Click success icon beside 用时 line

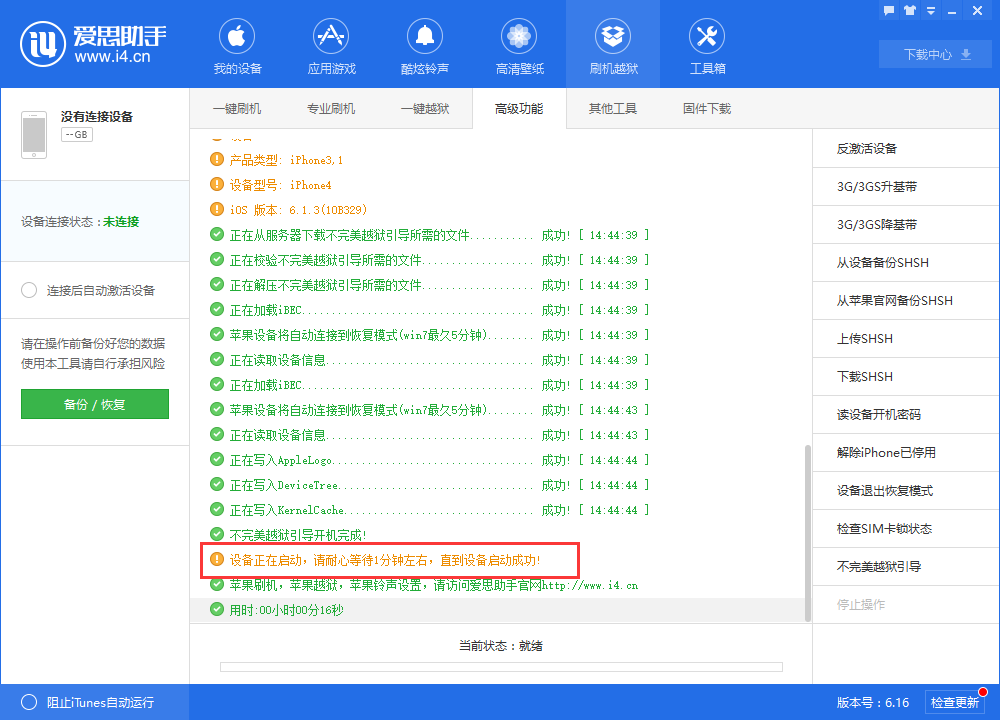coord(217,610)
